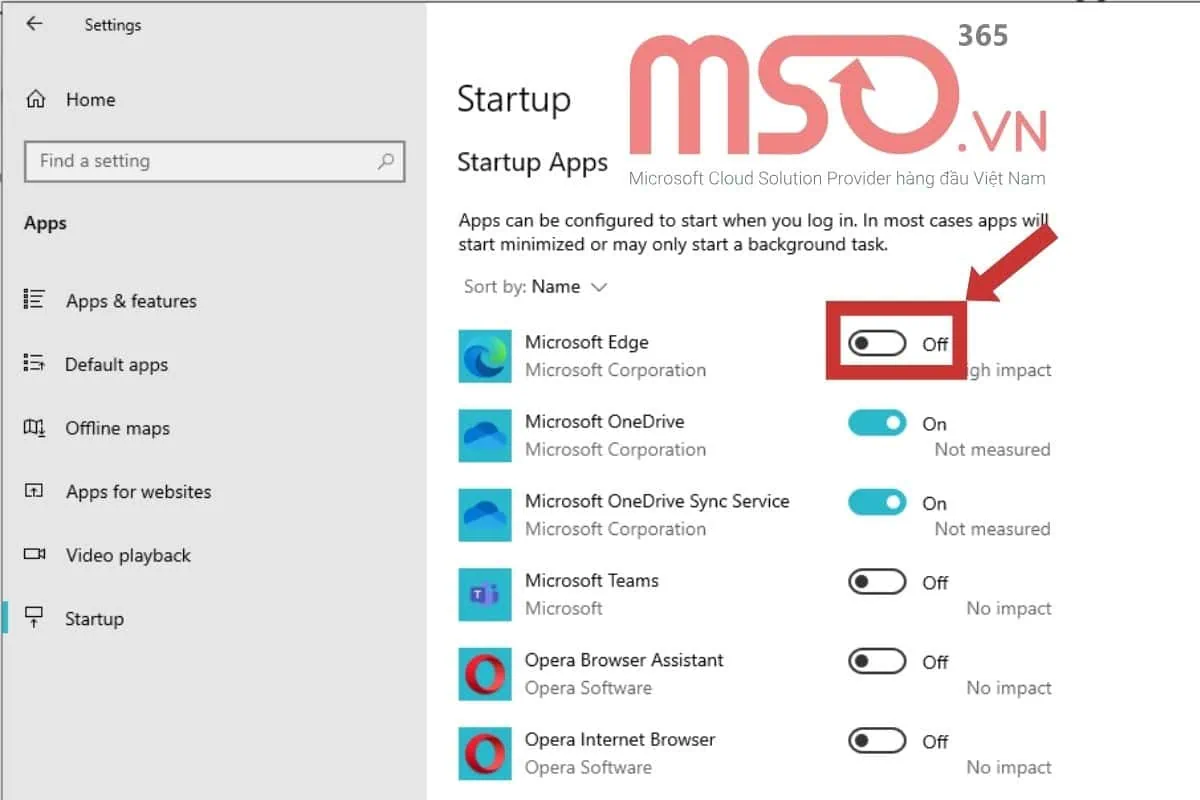
Task: Click the search box magnifier icon
Action: click(x=385, y=161)
